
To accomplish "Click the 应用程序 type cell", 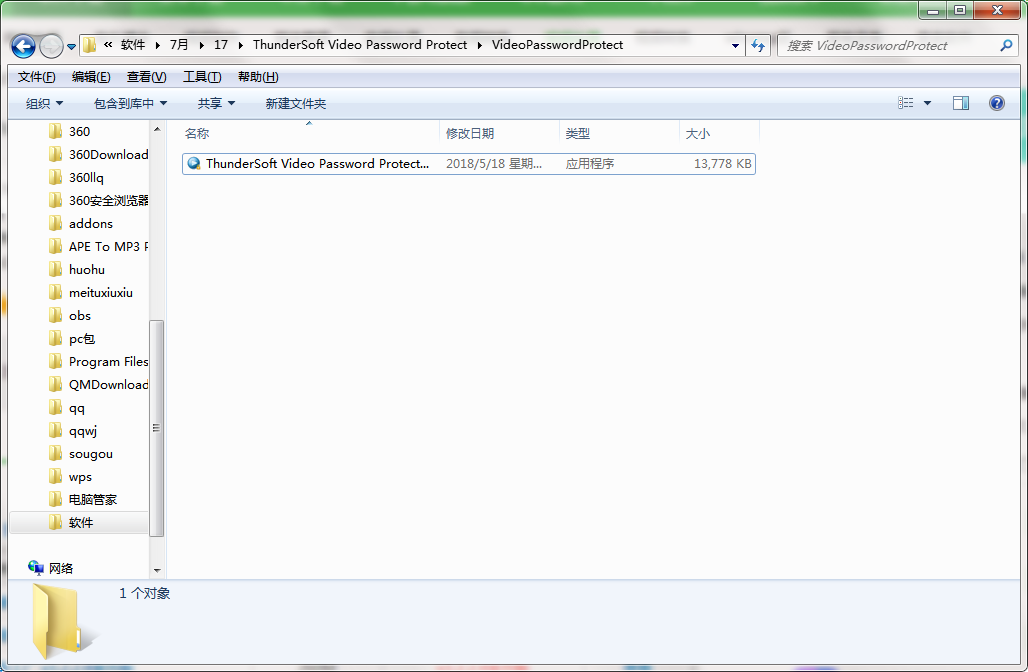I will 590,164.
